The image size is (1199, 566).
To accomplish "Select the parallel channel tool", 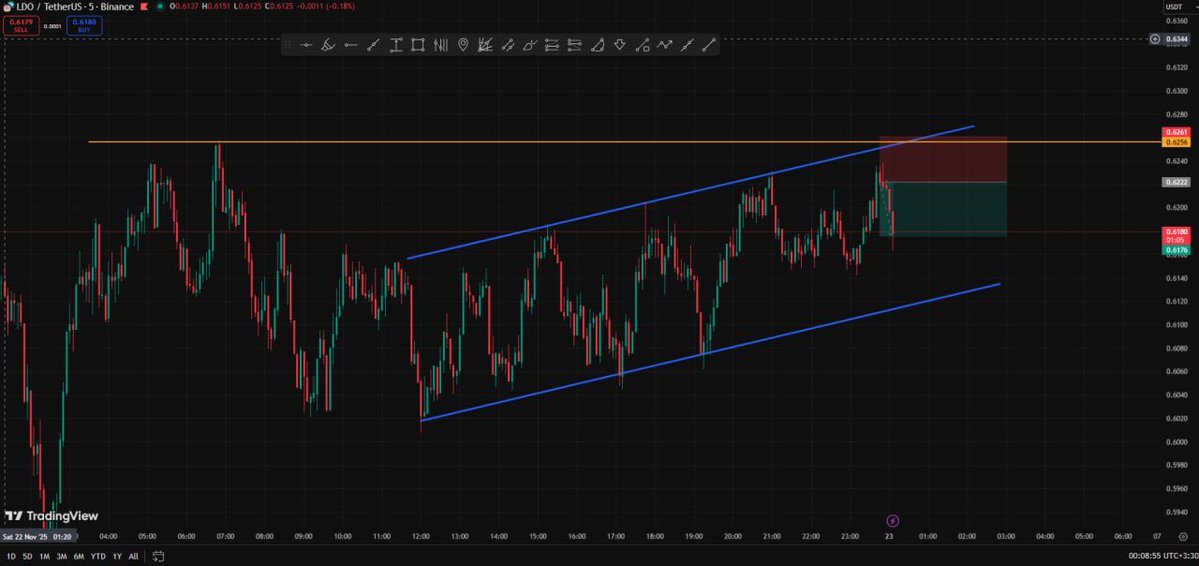I will (507, 45).
